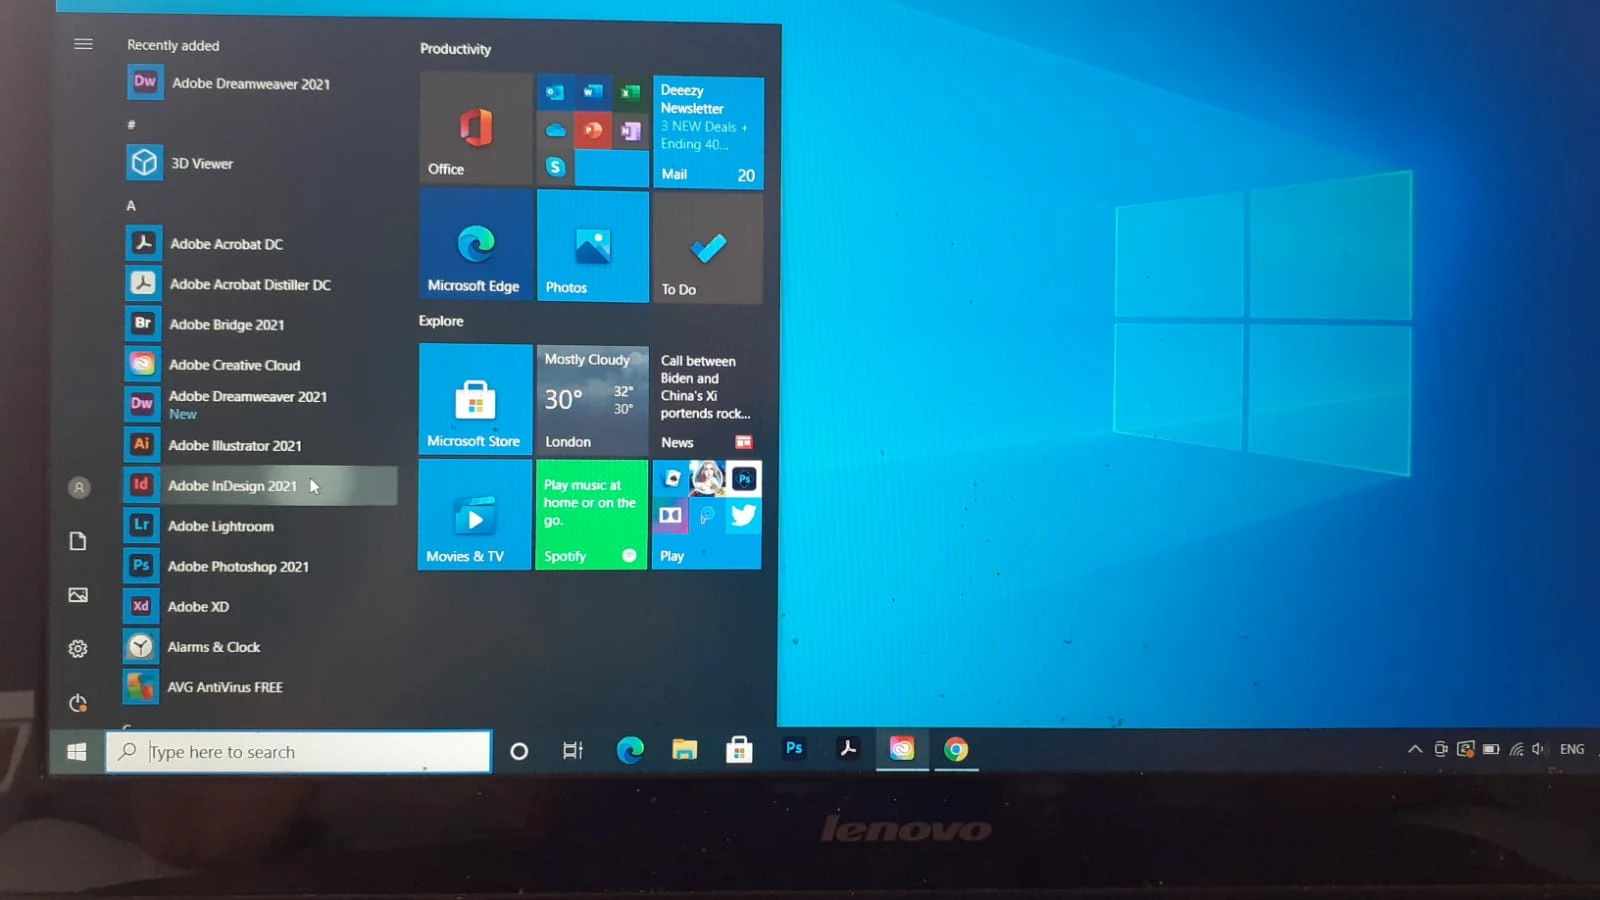Open Photoshop from the taskbar
Screen dimensions: 1600x900
[x=794, y=748]
